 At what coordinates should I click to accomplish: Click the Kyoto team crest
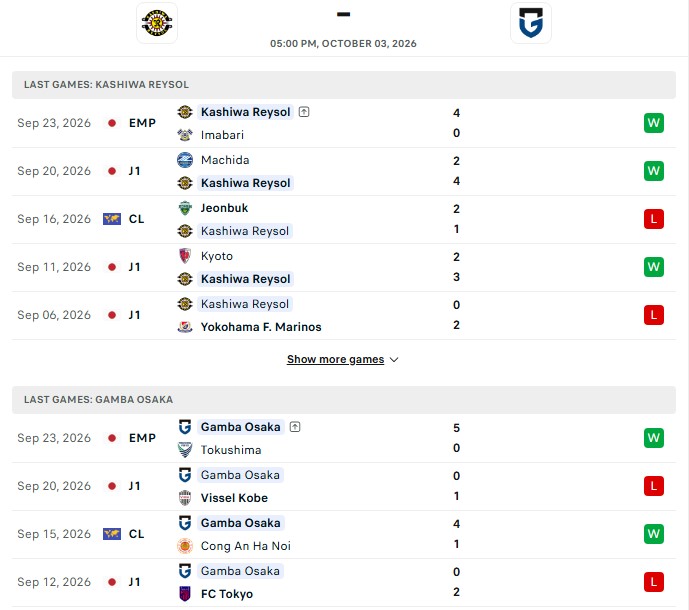pos(185,256)
